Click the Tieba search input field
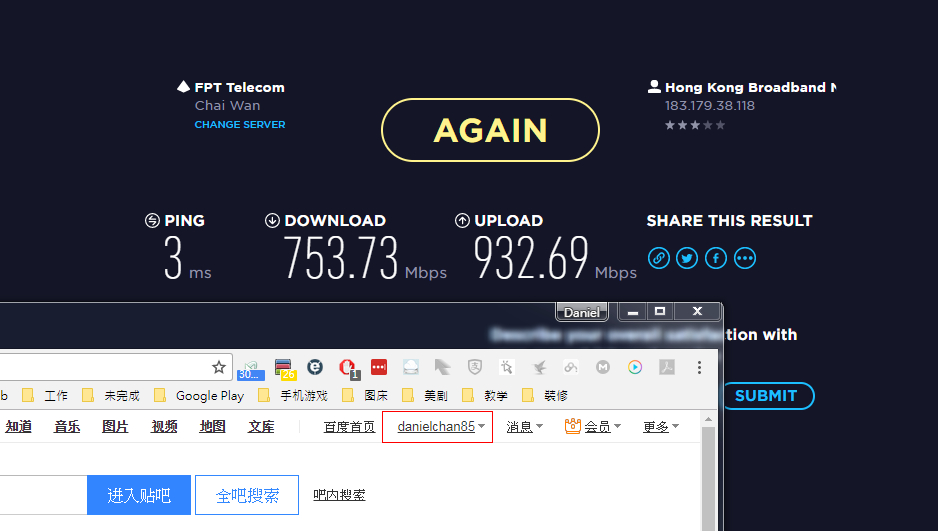 point(43,495)
